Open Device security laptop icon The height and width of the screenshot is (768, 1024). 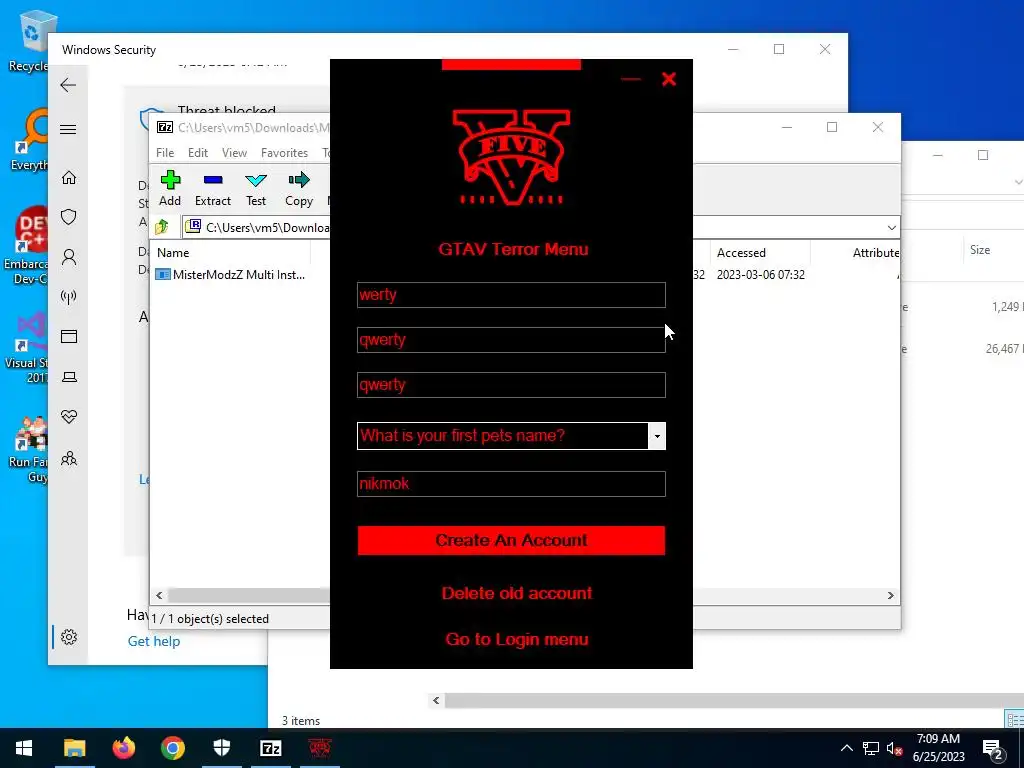(69, 377)
